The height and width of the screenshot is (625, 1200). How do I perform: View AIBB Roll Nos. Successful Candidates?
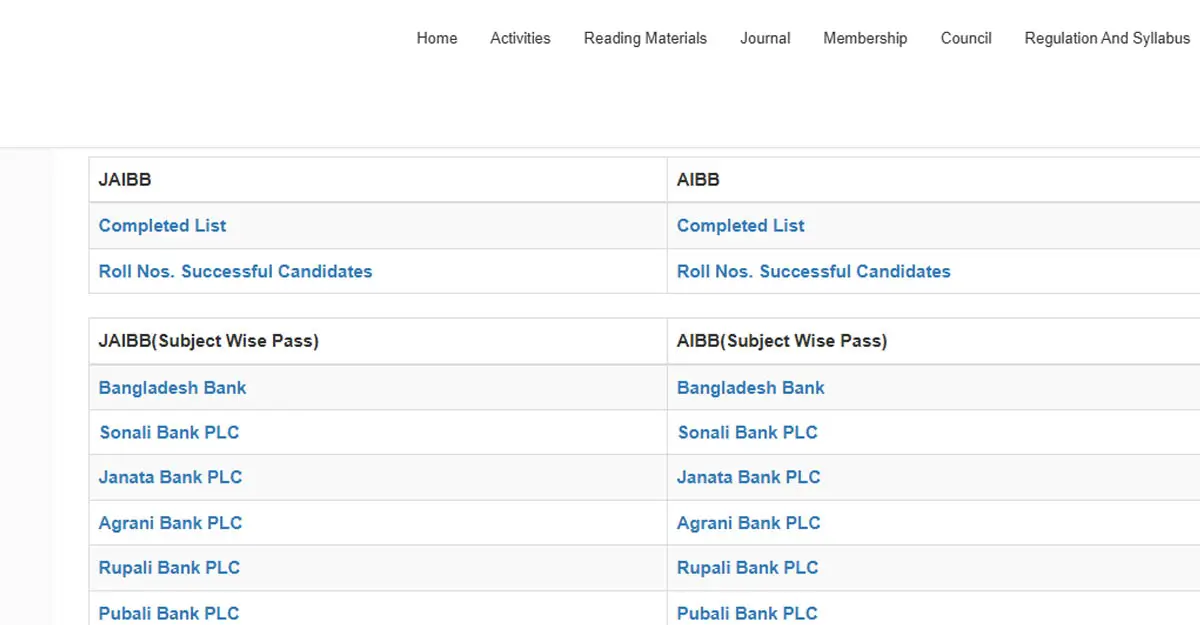(x=813, y=271)
